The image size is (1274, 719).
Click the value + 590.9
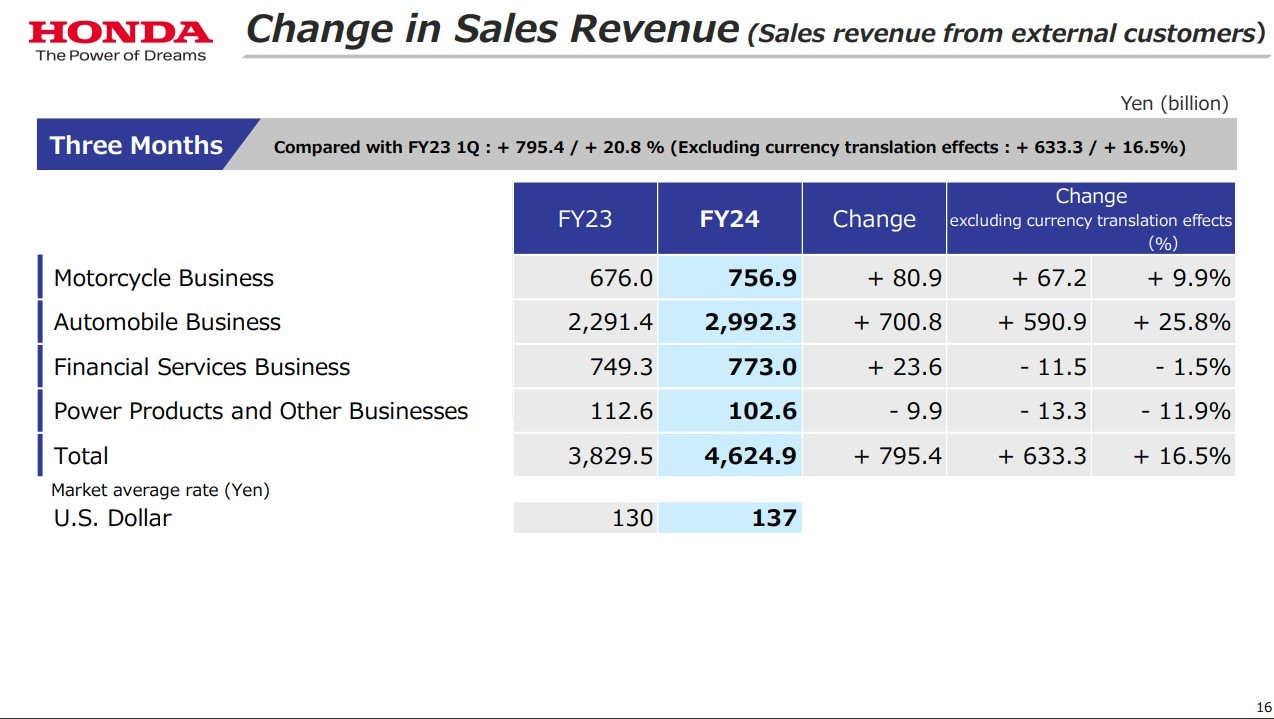click(1042, 322)
